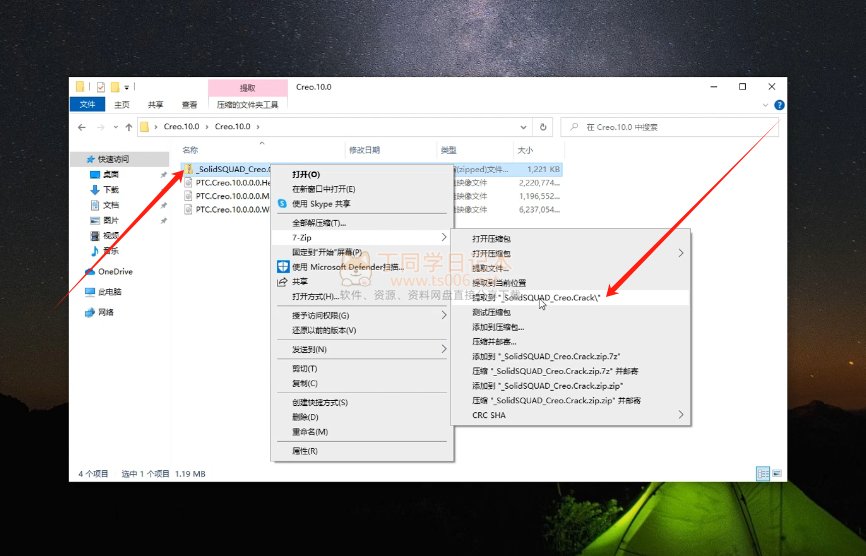Select 快速访问 in the navigation pane
Screen dimensions: 866x556
[113, 159]
